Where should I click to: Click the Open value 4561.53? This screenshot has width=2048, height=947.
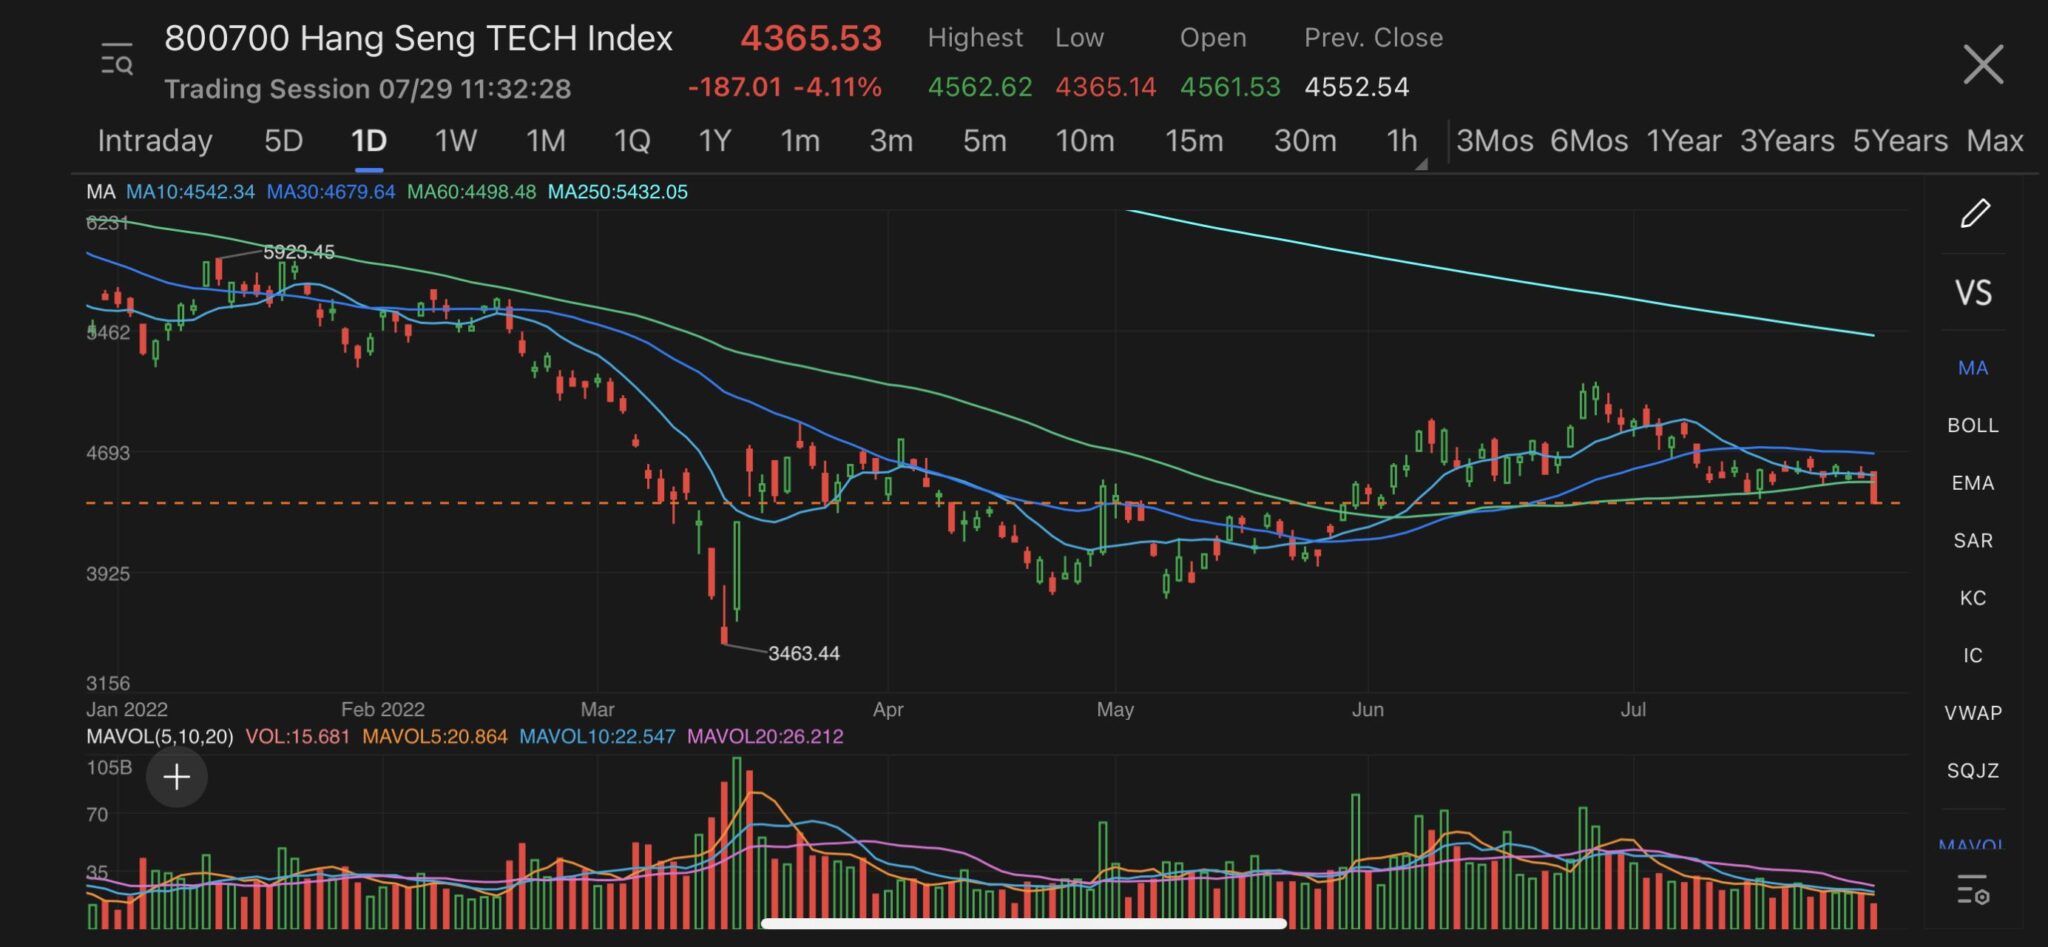pyautogui.click(x=1230, y=88)
